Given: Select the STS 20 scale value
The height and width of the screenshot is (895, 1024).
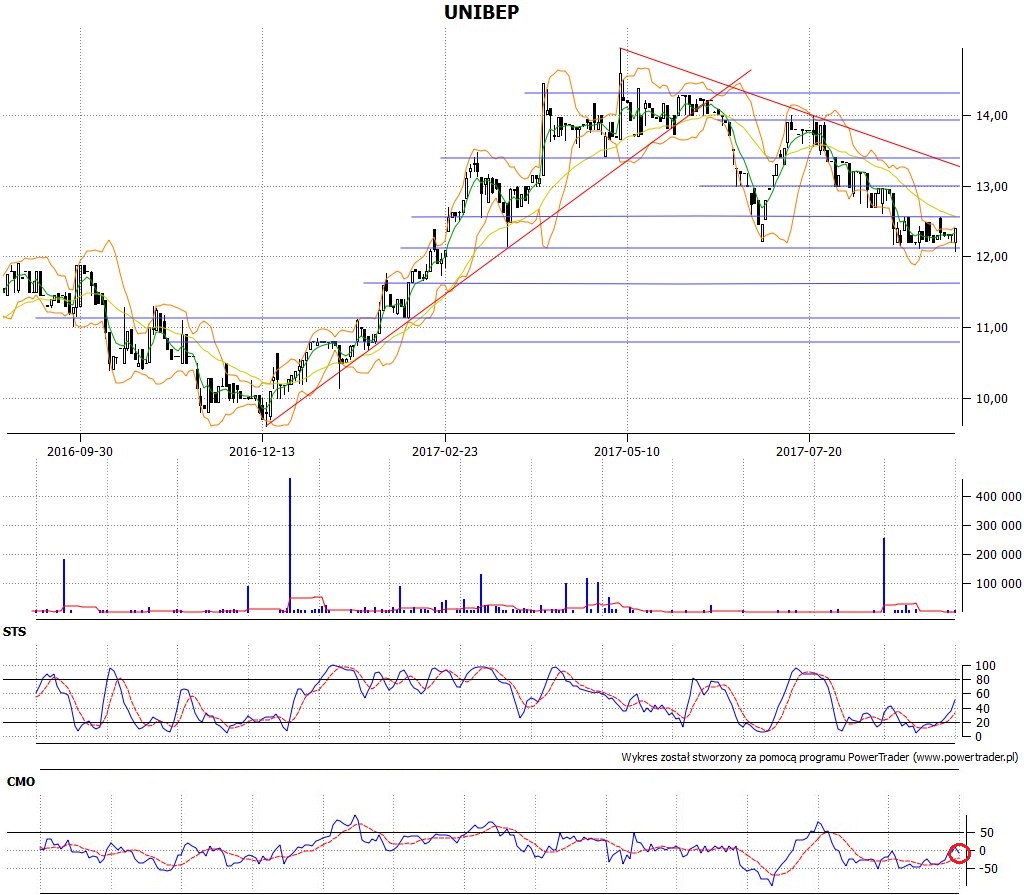Looking at the screenshot, I should [983, 723].
